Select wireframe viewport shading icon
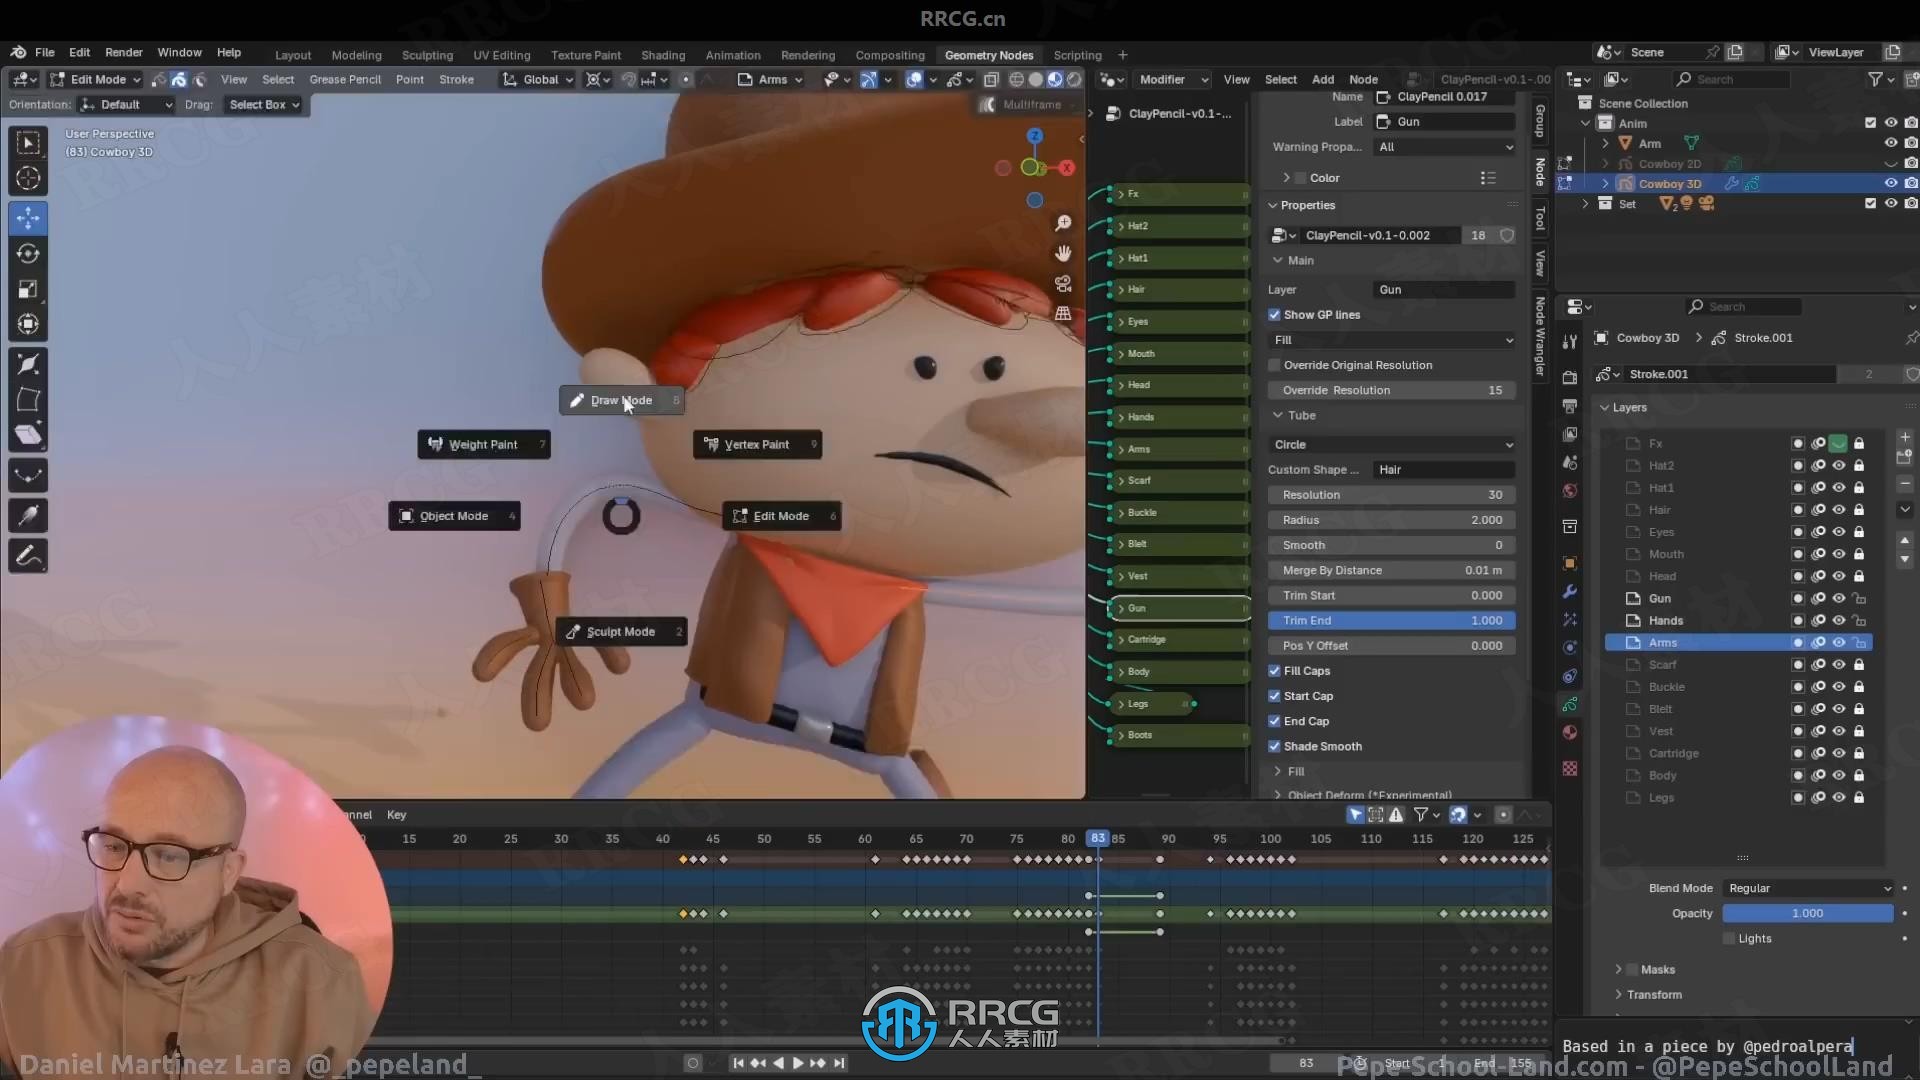This screenshot has width=1920, height=1080. (x=1016, y=79)
